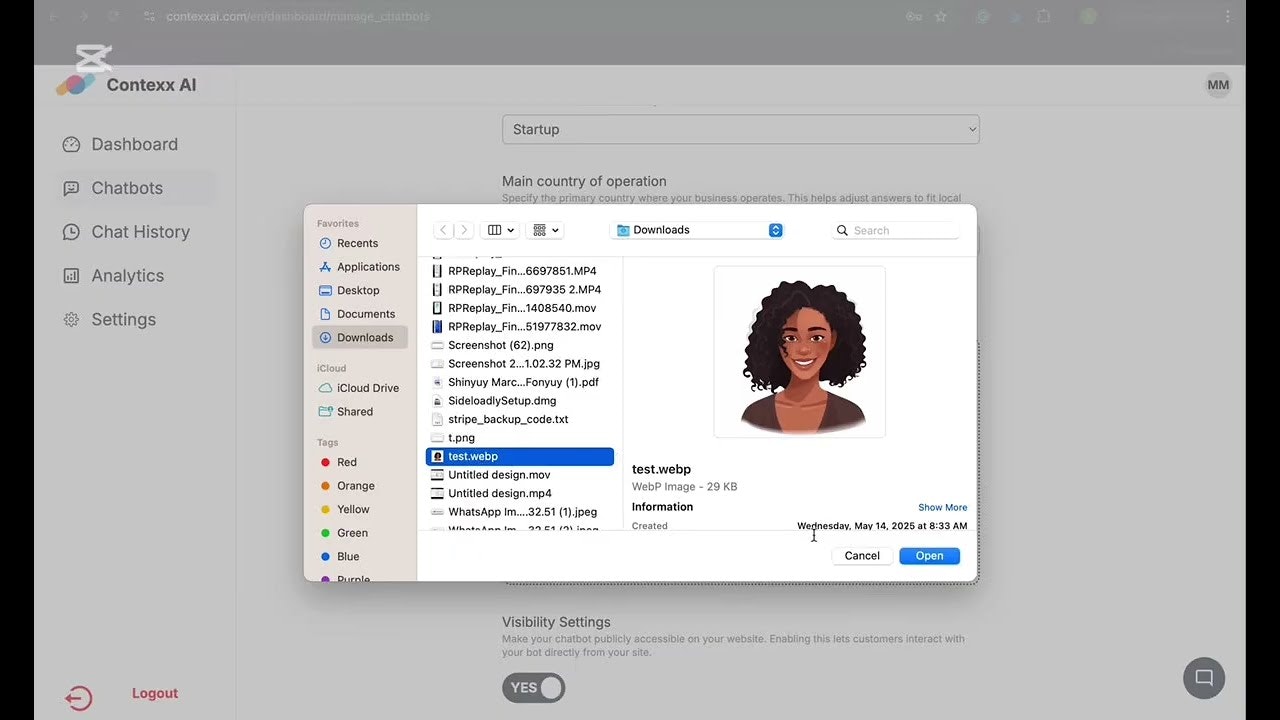Select Screenshot 2...1.02.32 PM.jpg file
Viewport: 1280px width, 720px height.
coord(520,364)
